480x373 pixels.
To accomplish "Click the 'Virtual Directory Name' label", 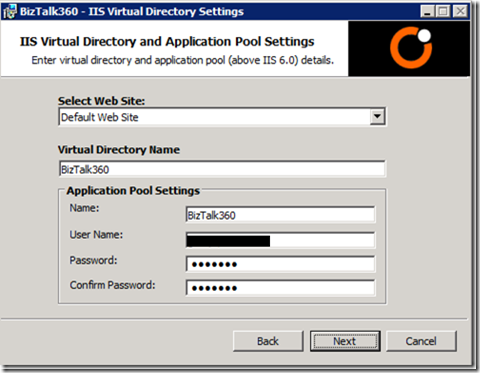I will tap(119, 150).
